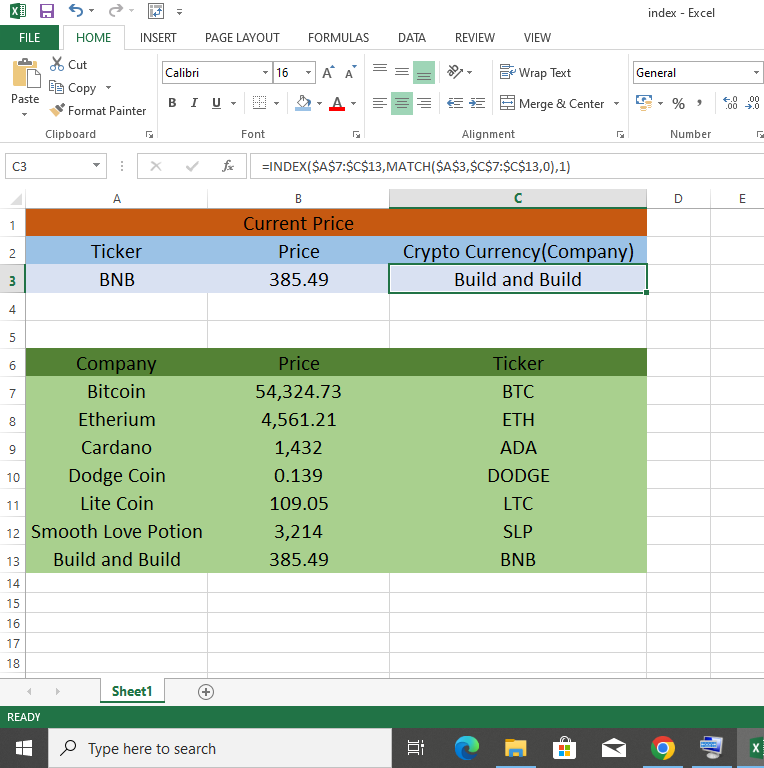Click the Paste clipboard icon

pyautogui.click(x=25, y=73)
